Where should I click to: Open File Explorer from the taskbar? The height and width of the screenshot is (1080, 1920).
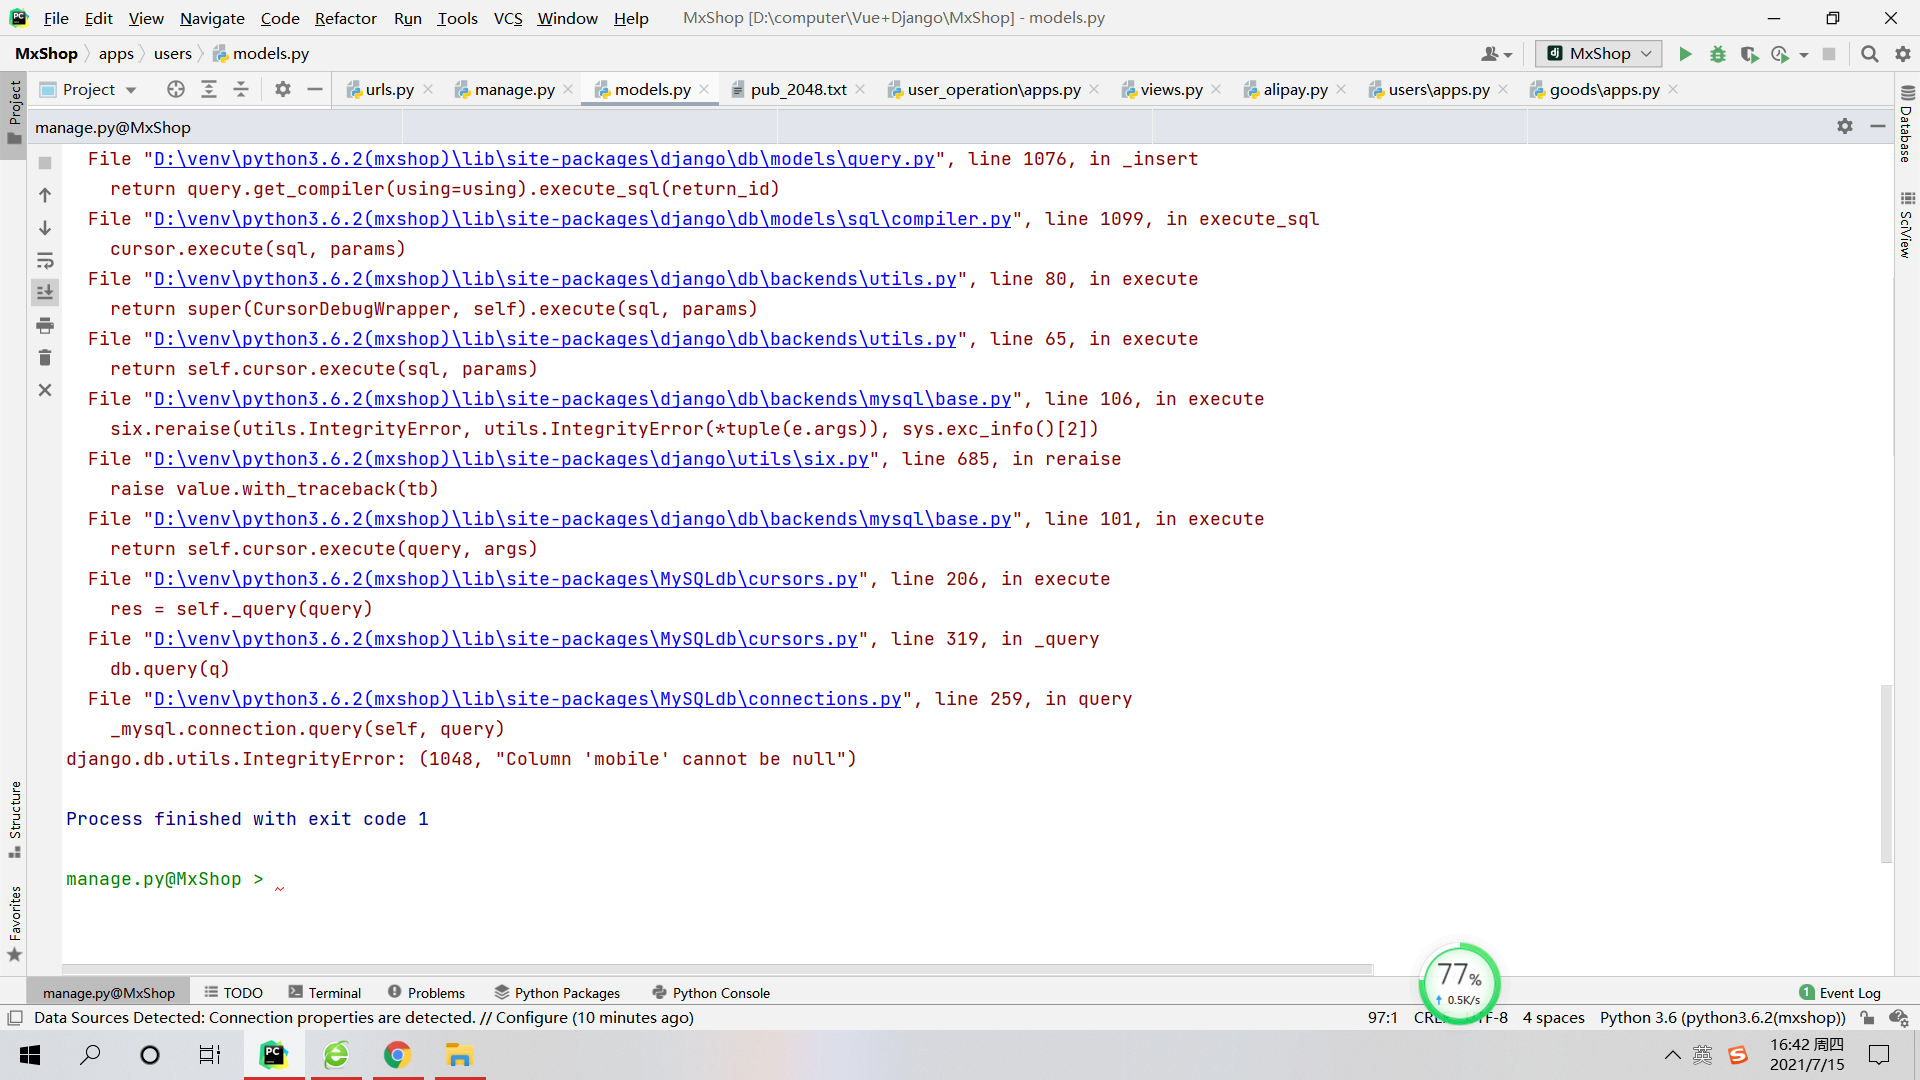pyautogui.click(x=459, y=1055)
